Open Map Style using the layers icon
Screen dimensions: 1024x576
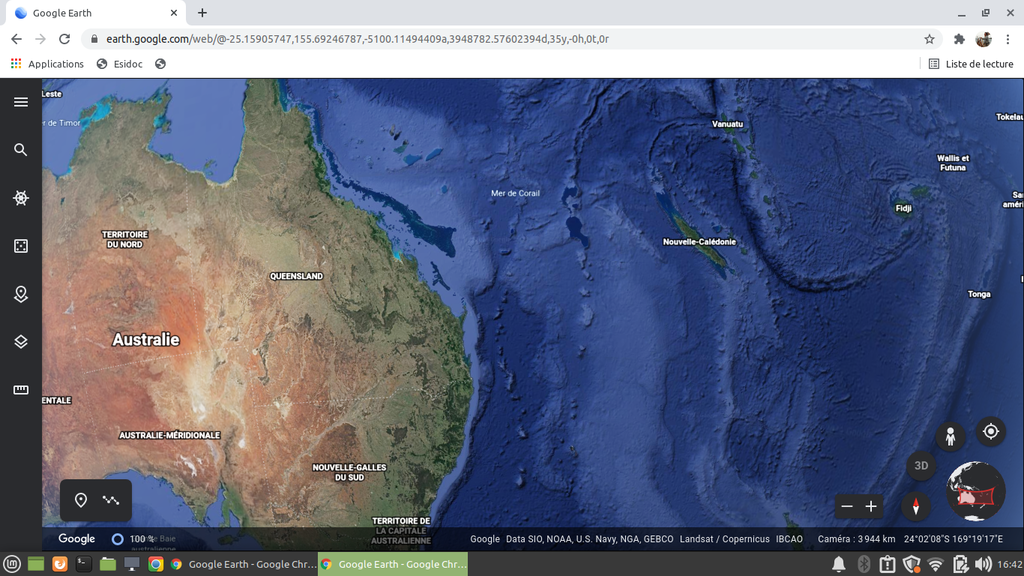point(21,342)
